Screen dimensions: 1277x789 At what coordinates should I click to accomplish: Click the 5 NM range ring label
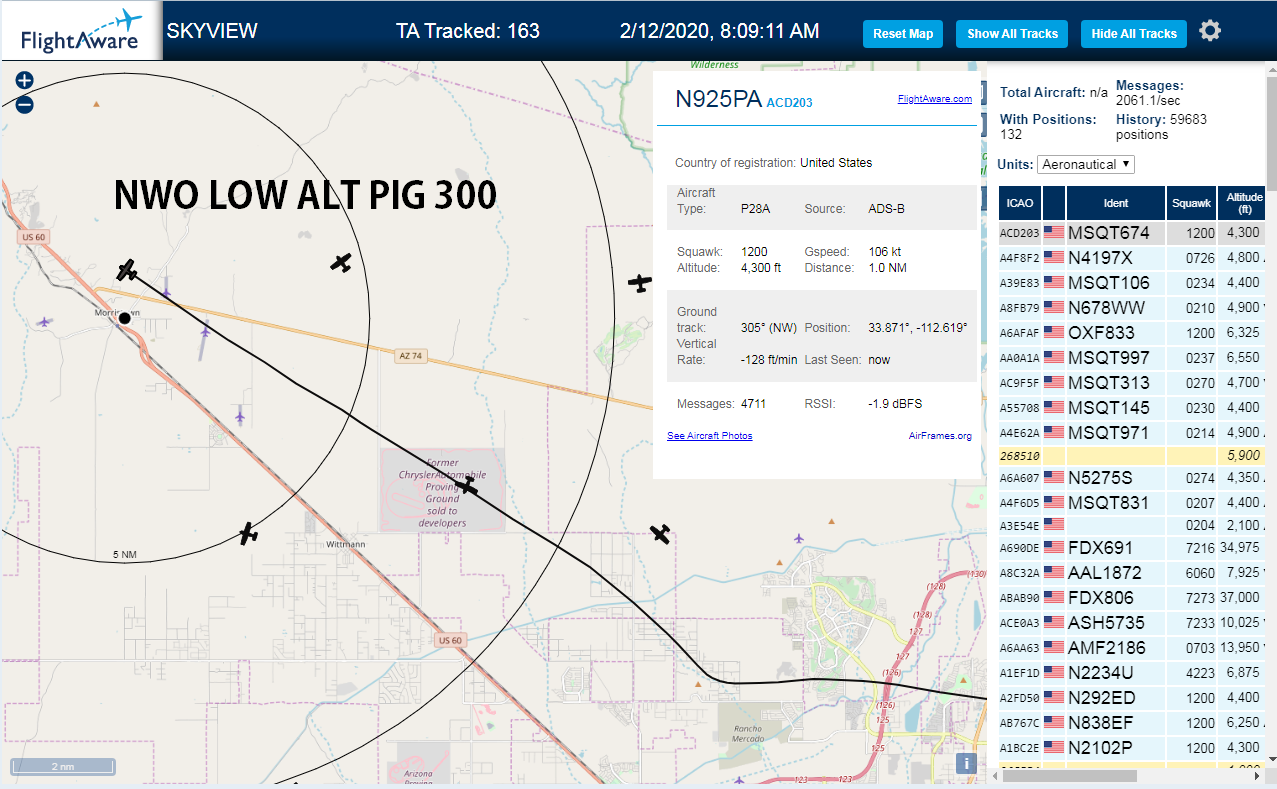click(x=124, y=554)
